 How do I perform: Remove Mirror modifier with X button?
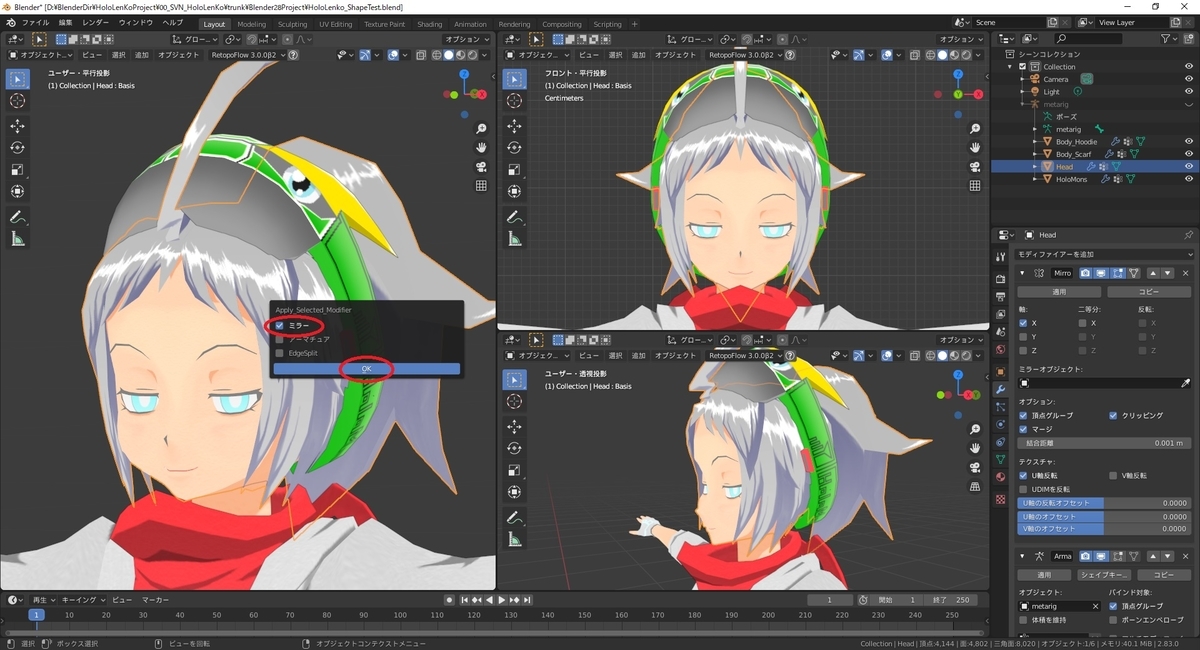pyautogui.click(x=1186, y=273)
